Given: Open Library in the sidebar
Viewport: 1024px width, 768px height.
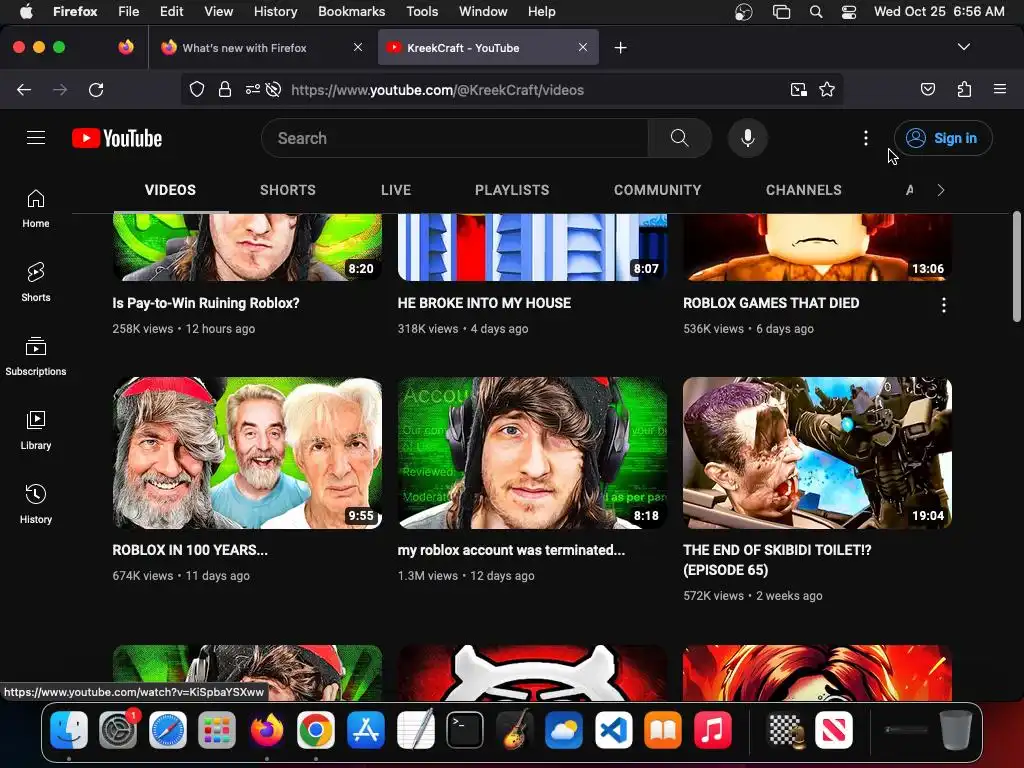Looking at the screenshot, I should 36,430.
